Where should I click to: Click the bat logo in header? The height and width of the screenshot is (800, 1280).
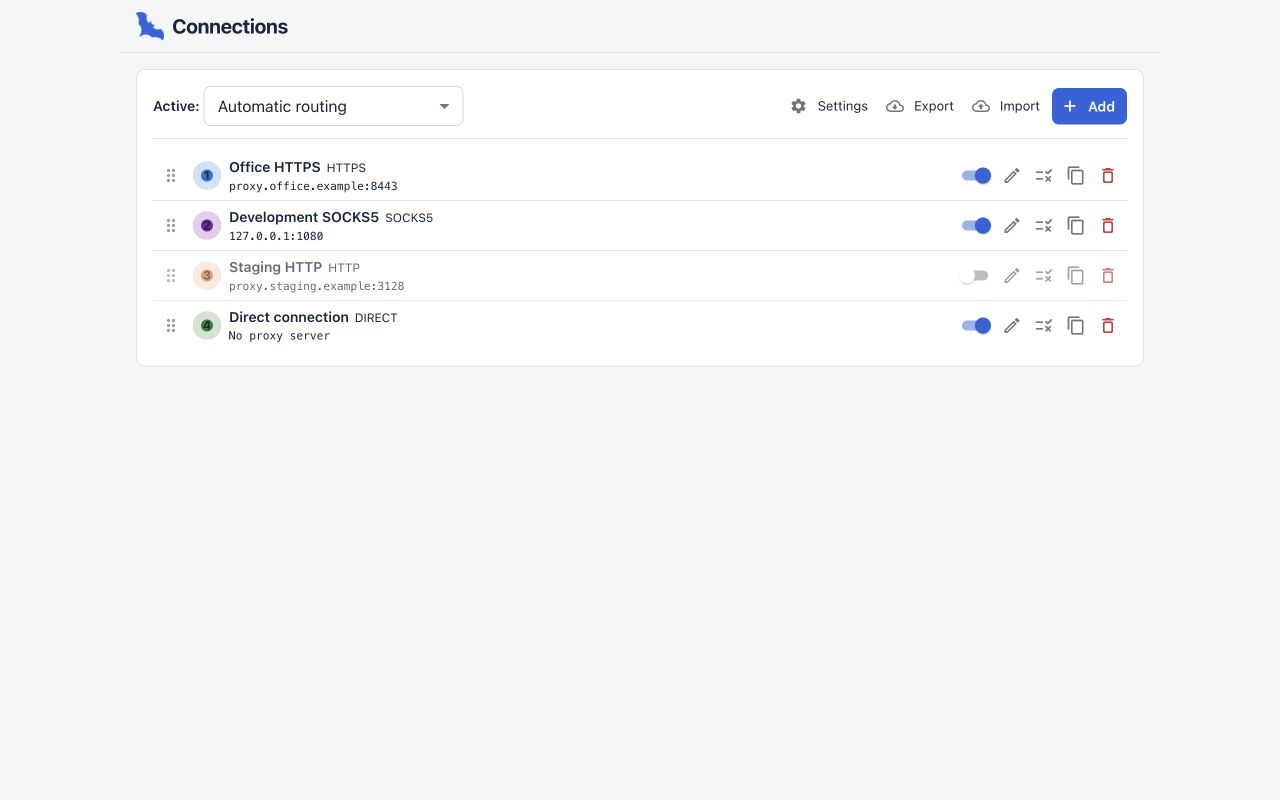point(150,26)
